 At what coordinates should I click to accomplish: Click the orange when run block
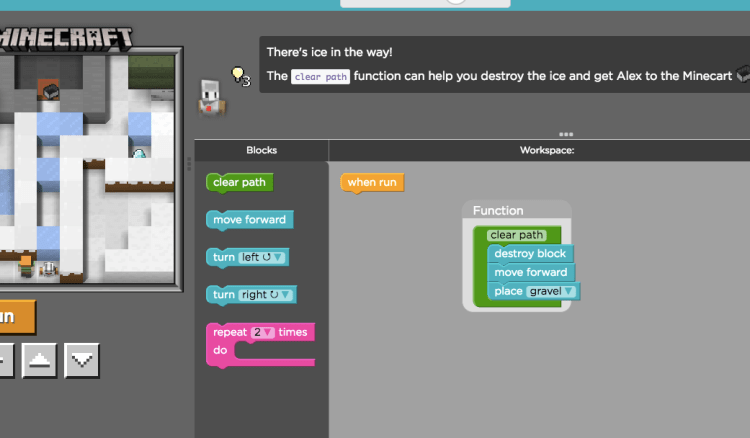point(372,183)
